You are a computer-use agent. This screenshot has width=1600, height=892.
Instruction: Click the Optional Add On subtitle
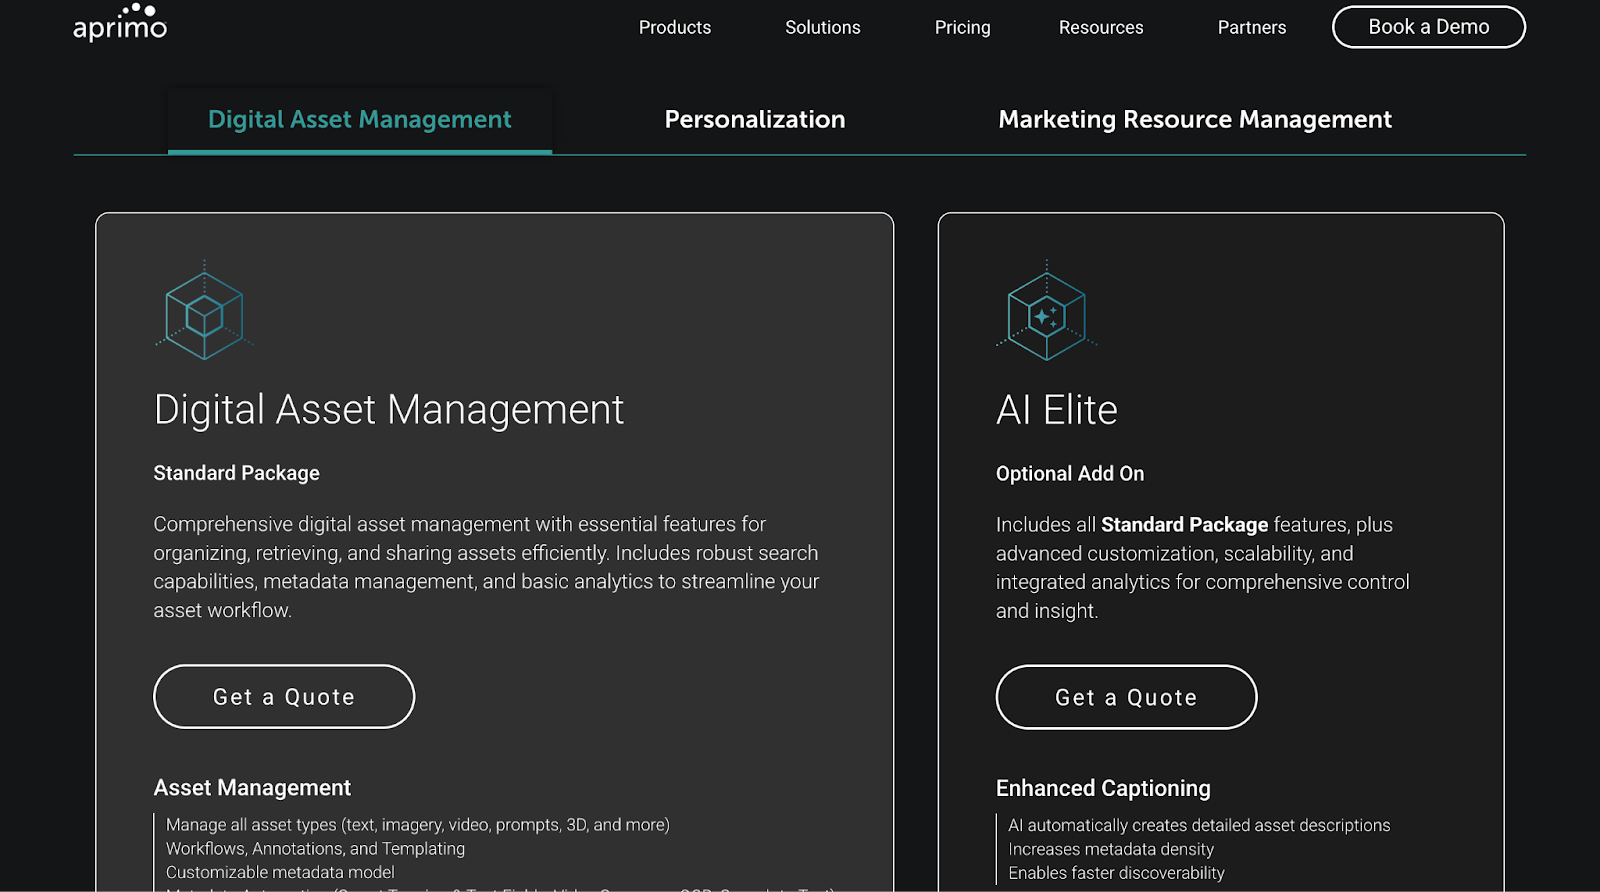click(1070, 474)
